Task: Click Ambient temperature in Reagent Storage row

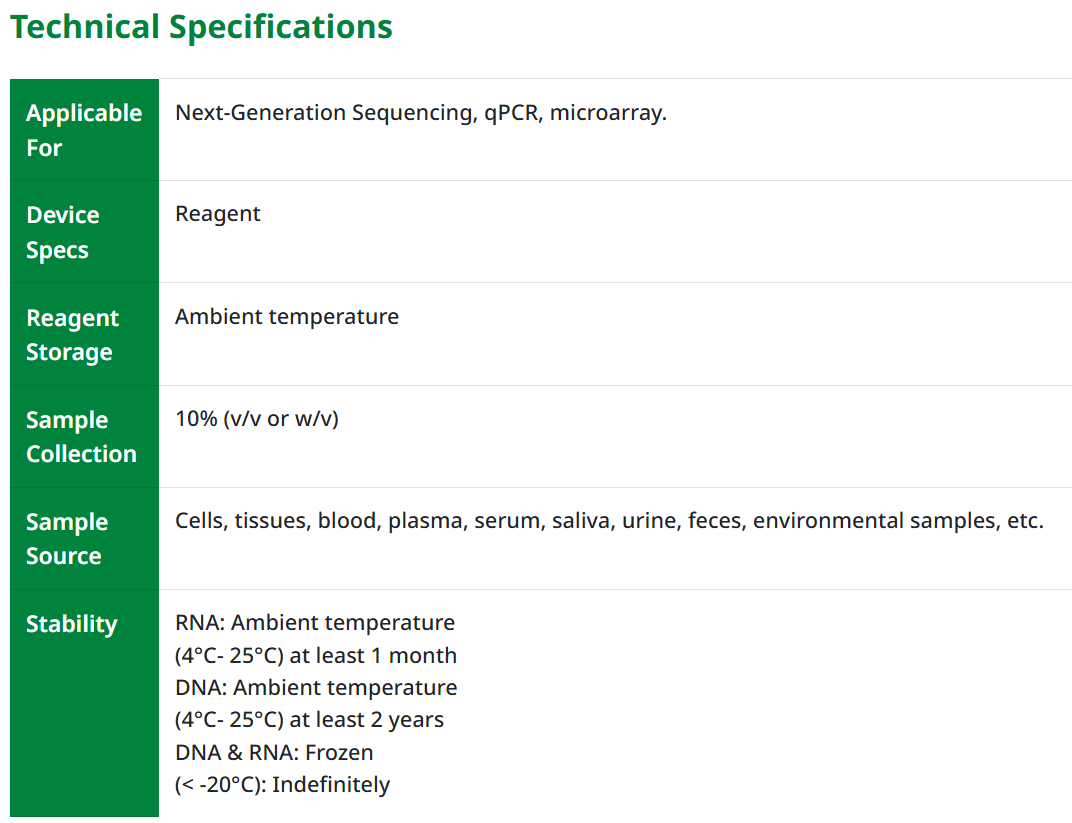Action: pos(287,317)
